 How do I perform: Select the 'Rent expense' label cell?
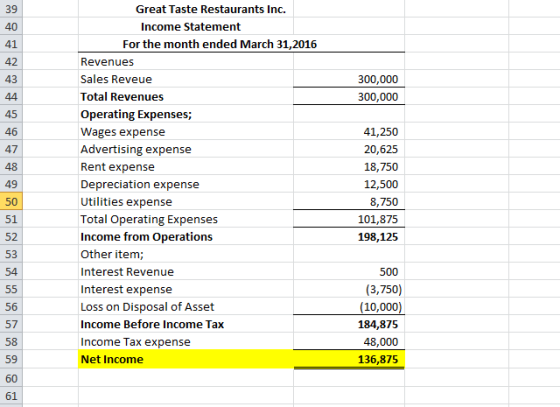point(186,166)
